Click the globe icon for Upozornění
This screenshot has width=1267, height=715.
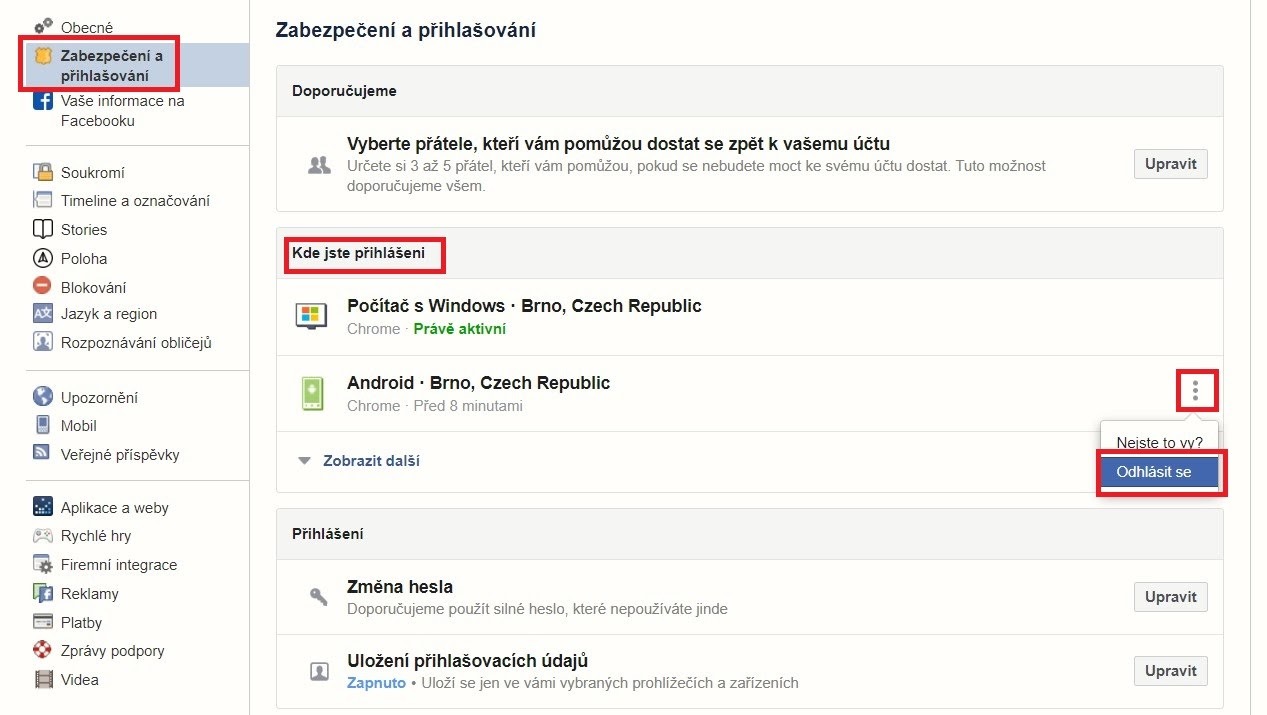pyautogui.click(x=43, y=397)
